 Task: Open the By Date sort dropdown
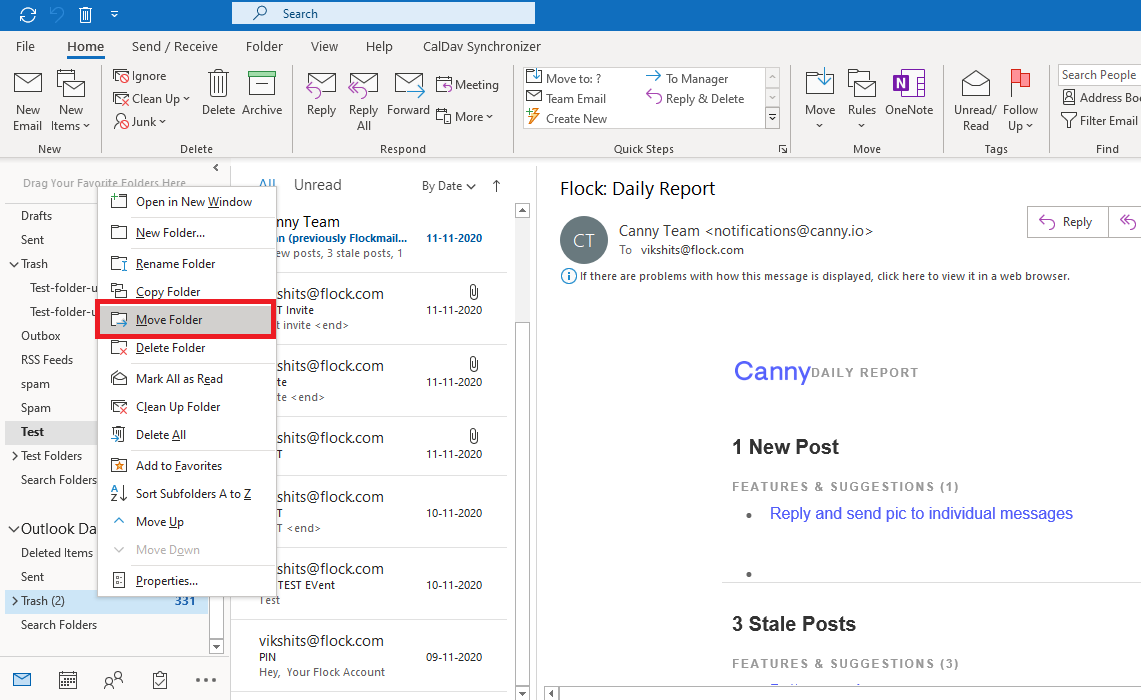tap(448, 186)
